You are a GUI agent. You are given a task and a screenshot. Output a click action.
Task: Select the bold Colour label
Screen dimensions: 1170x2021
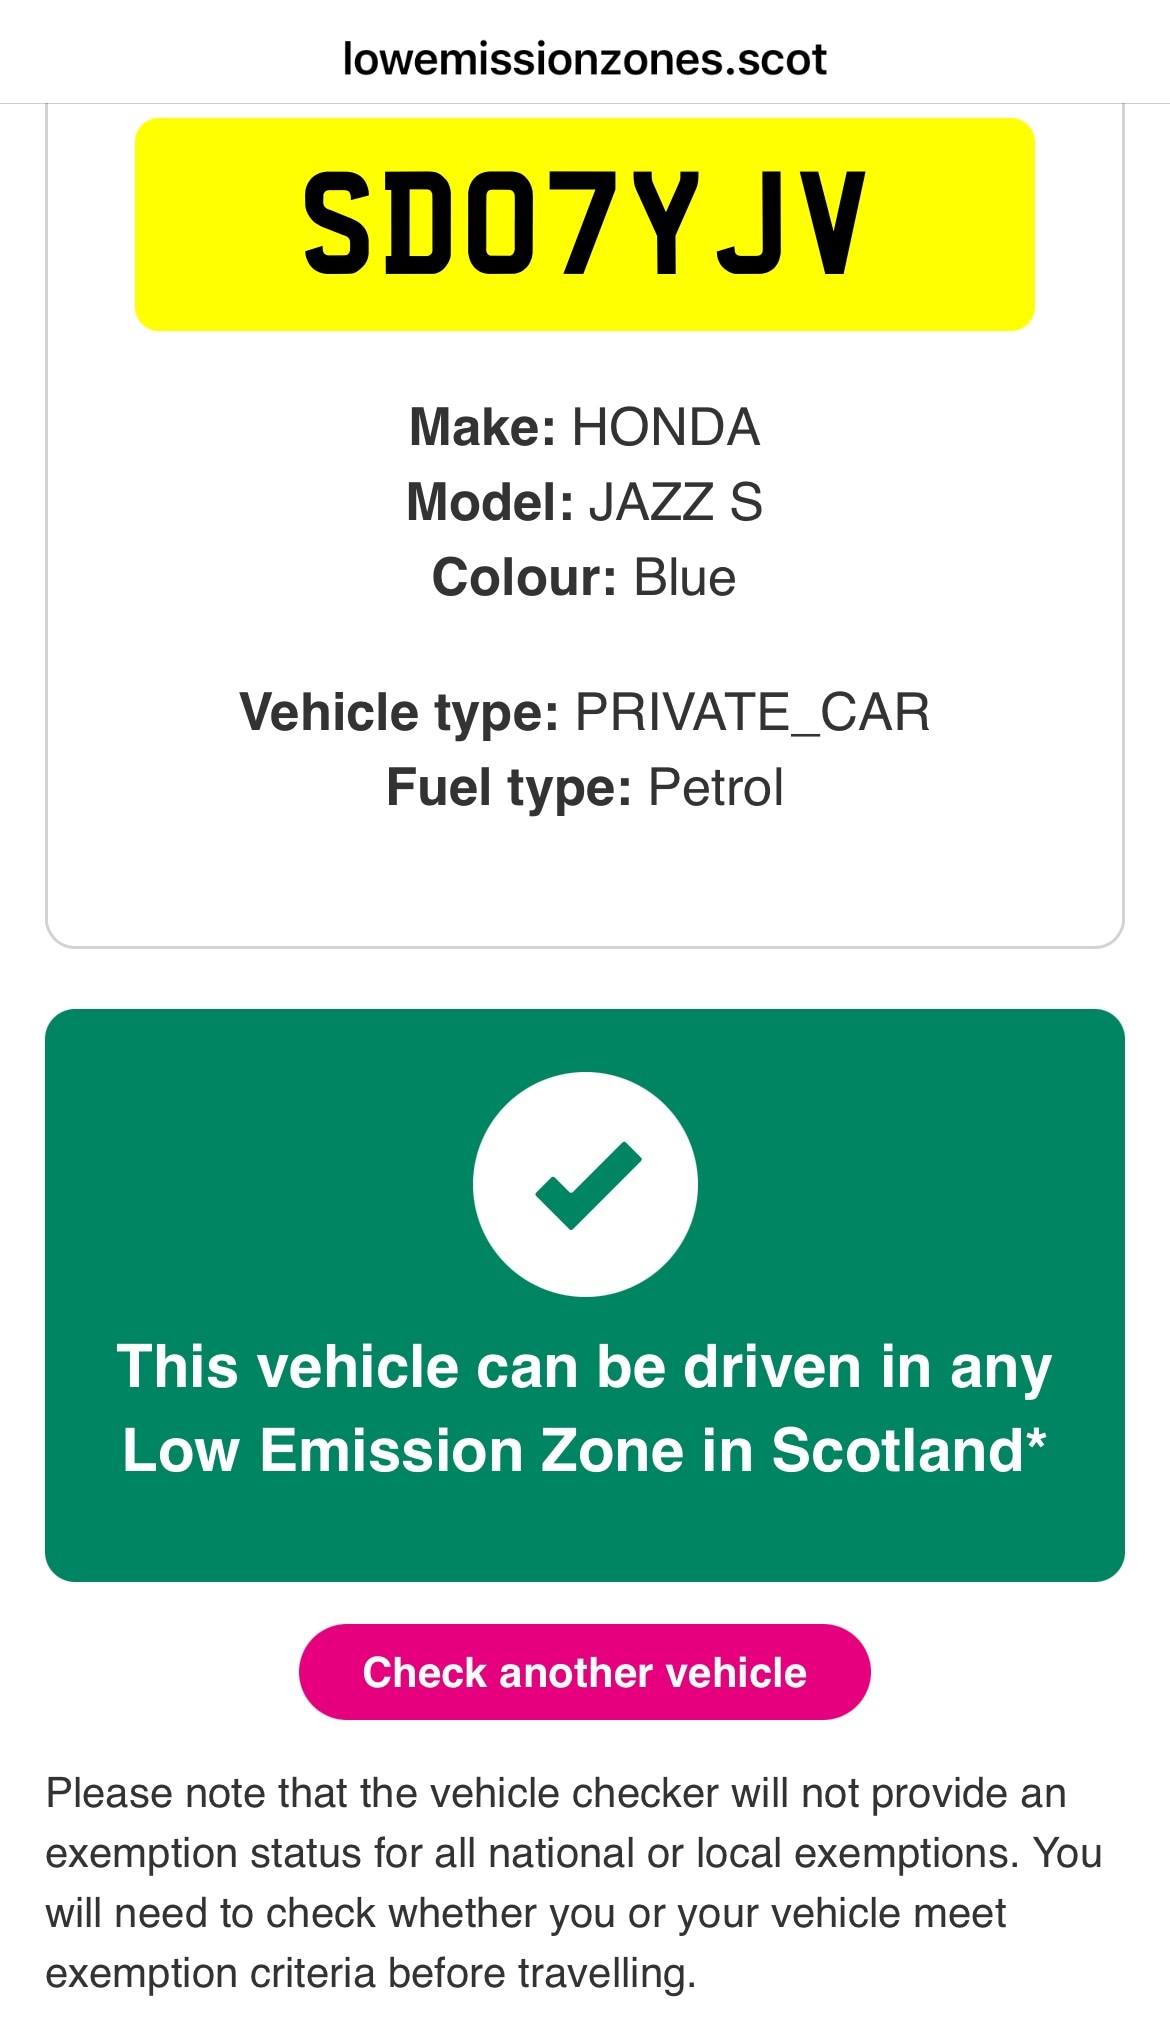click(x=523, y=578)
